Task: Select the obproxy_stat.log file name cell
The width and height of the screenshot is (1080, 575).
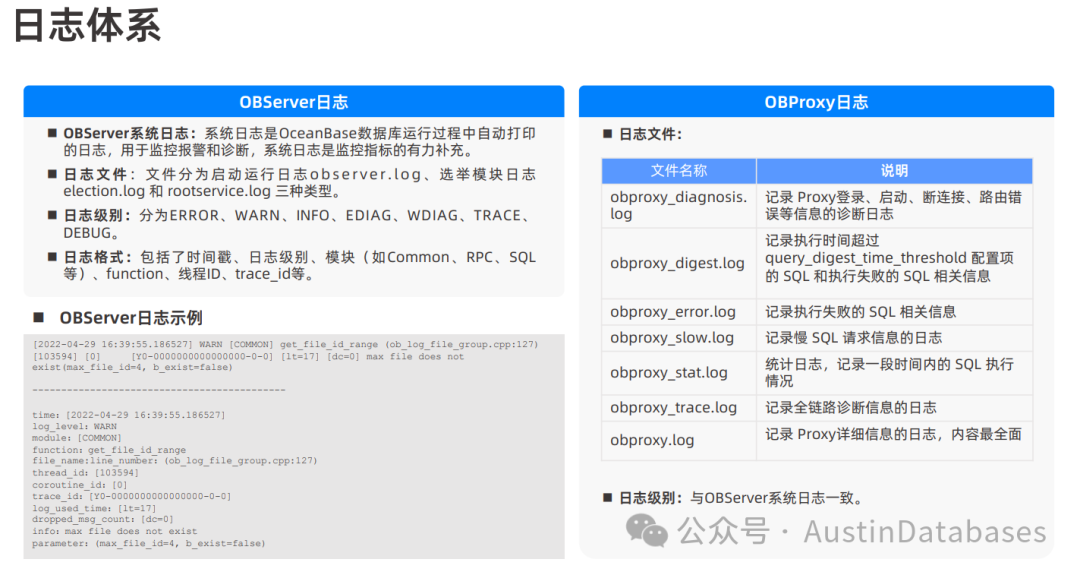Action: point(678,373)
